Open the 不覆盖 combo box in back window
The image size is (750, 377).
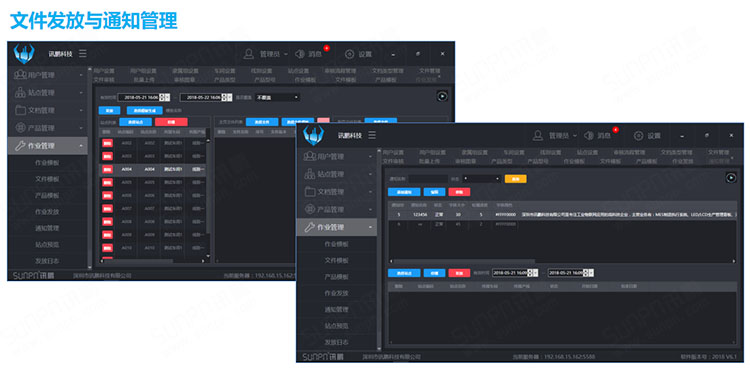(277, 97)
